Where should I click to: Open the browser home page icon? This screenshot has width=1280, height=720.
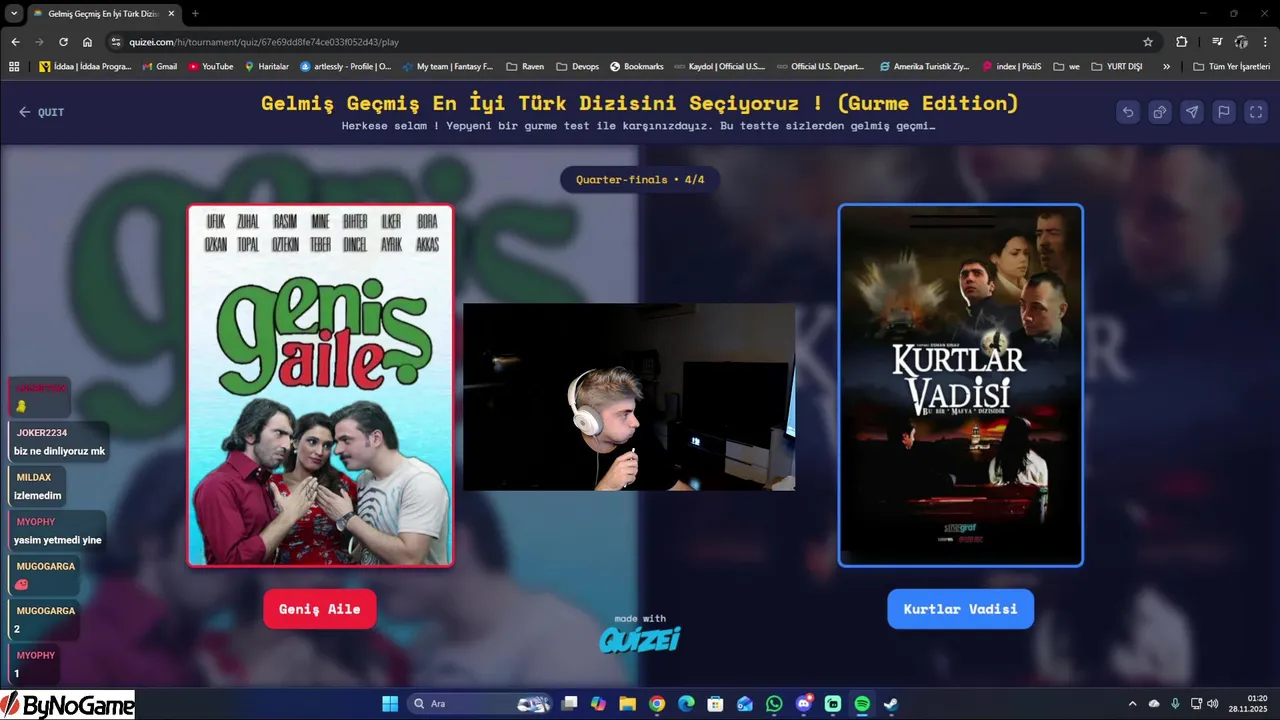click(x=87, y=42)
